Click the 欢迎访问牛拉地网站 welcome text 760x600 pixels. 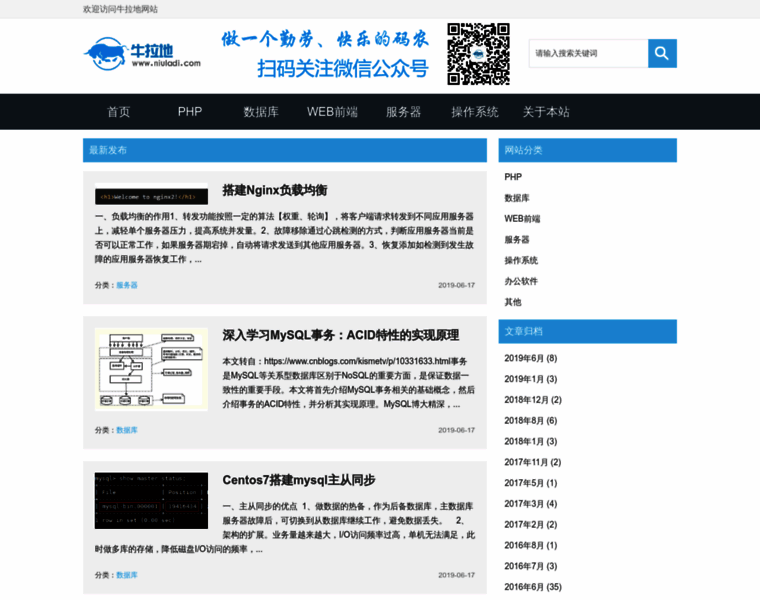pos(120,9)
